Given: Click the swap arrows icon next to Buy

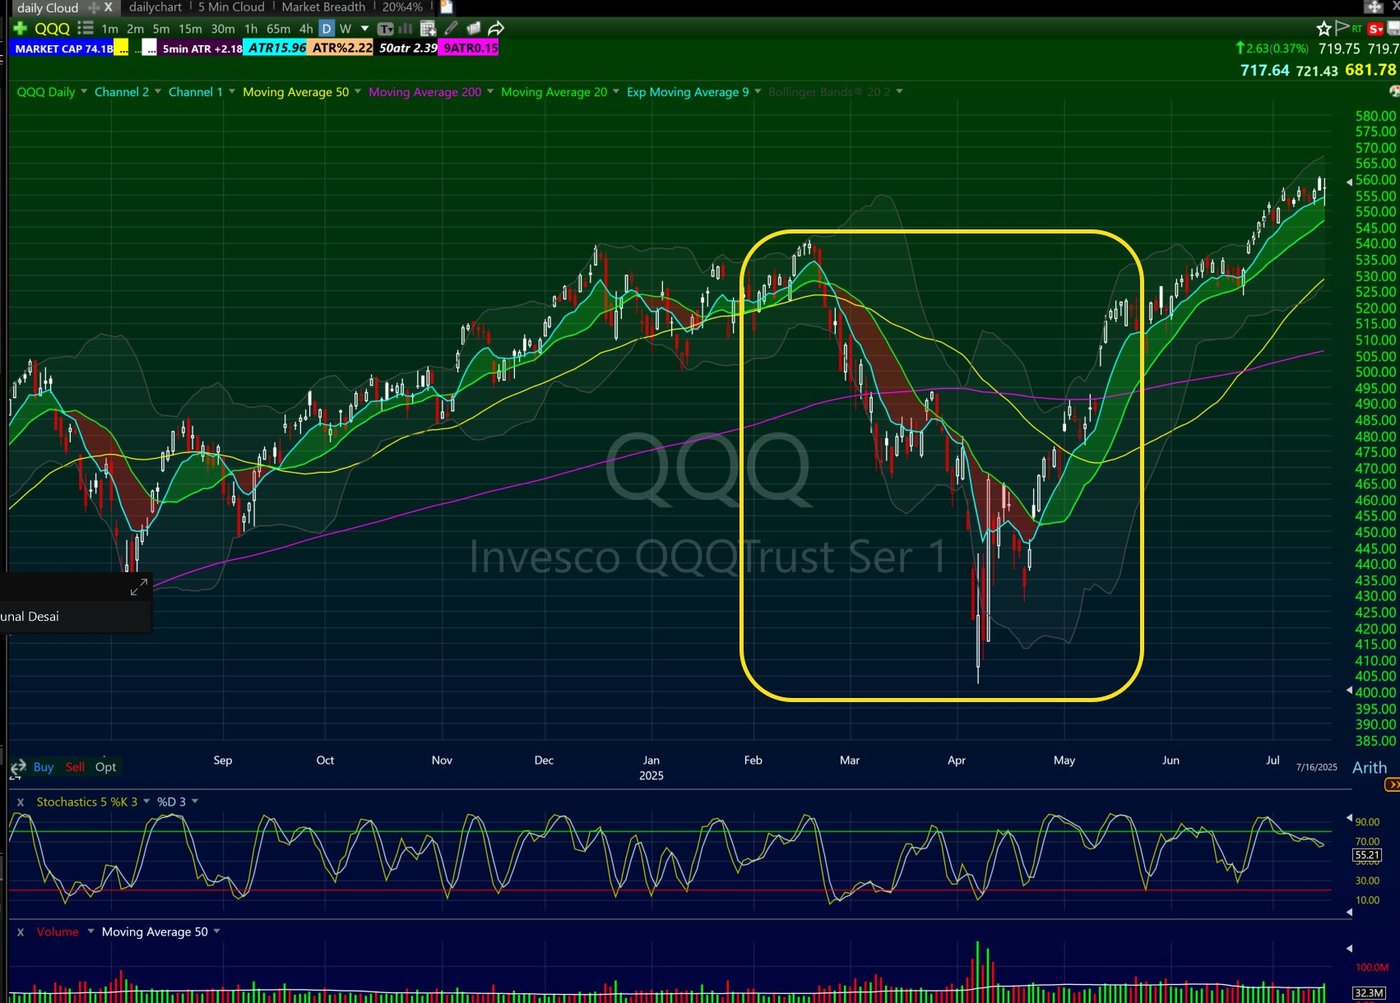Looking at the screenshot, I should [17, 768].
